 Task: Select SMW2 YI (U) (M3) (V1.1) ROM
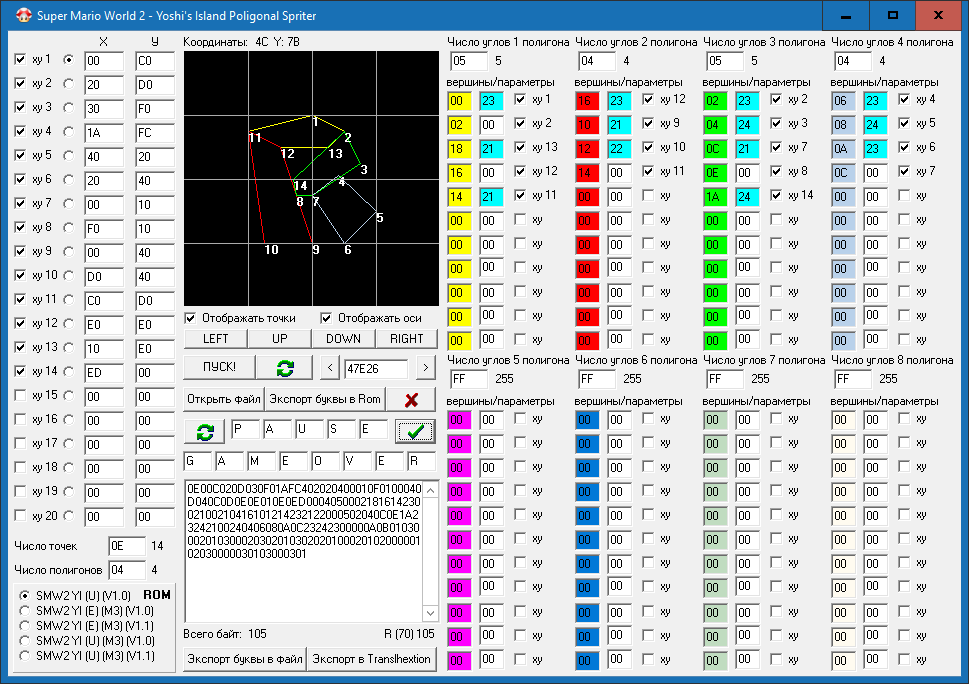click(24, 656)
